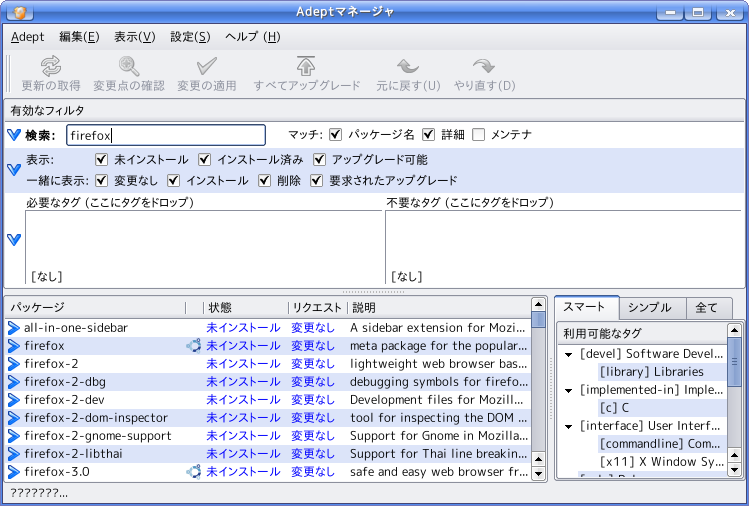Click the package list scrollbar thumb
749x506 pixels.
click(538, 320)
